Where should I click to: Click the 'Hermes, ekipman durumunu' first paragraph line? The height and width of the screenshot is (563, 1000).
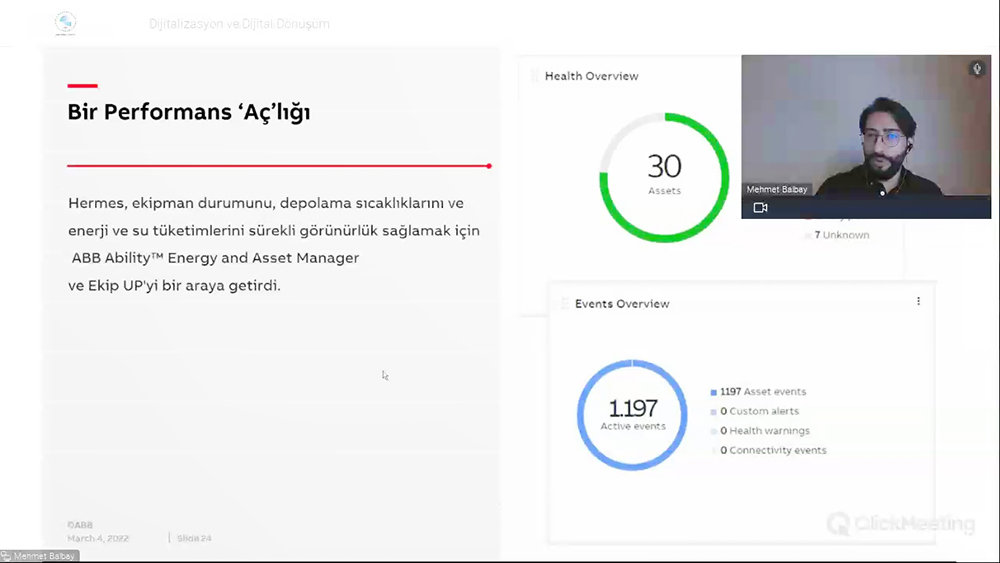(266, 203)
